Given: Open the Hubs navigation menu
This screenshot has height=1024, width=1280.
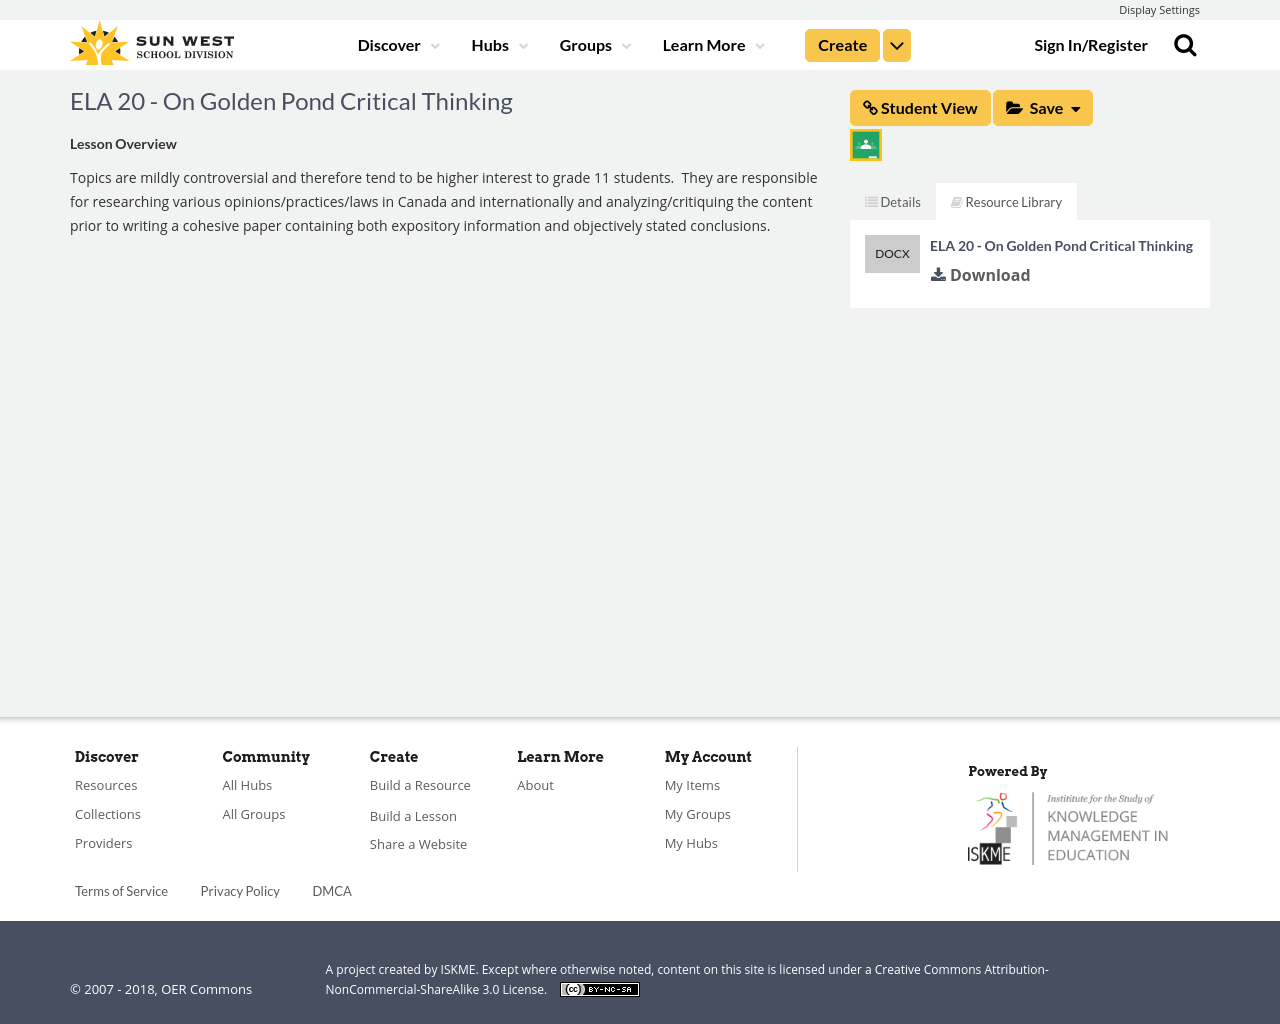Looking at the screenshot, I should tap(499, 45).
